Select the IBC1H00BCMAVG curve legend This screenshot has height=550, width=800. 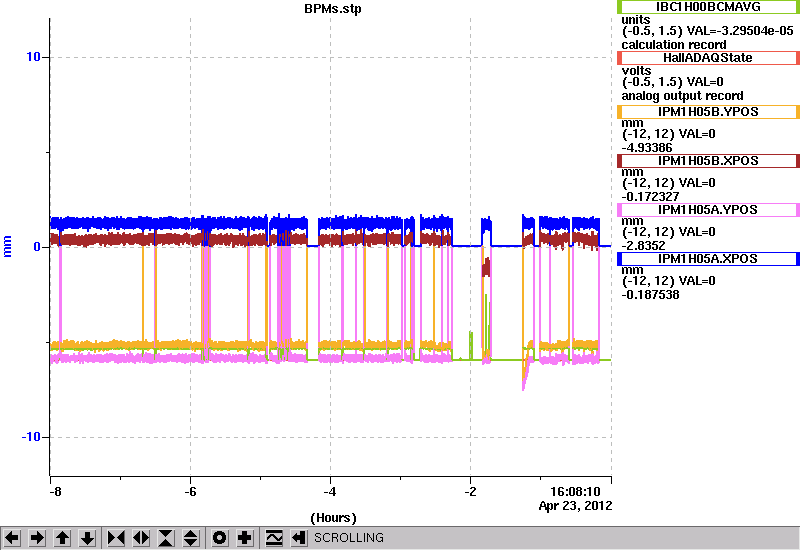pos(708,7)
